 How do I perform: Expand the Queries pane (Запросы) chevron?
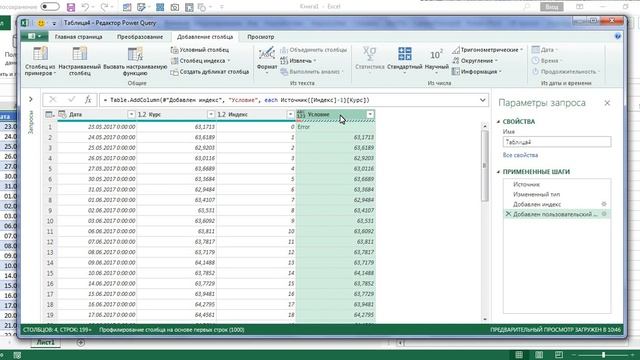pyautogui.click(x=31, y=99)
